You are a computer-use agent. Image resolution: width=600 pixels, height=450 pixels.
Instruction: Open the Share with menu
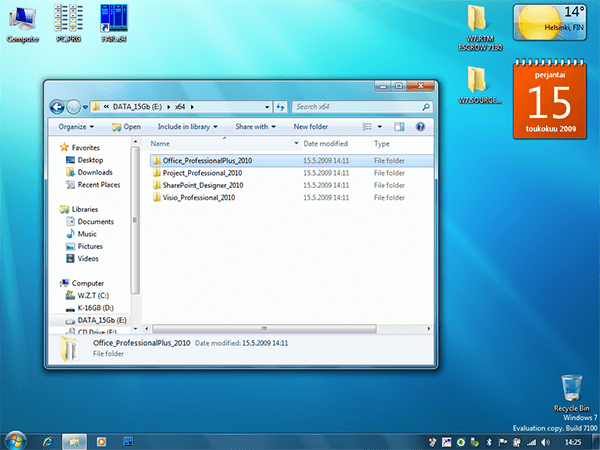[255, 127]
